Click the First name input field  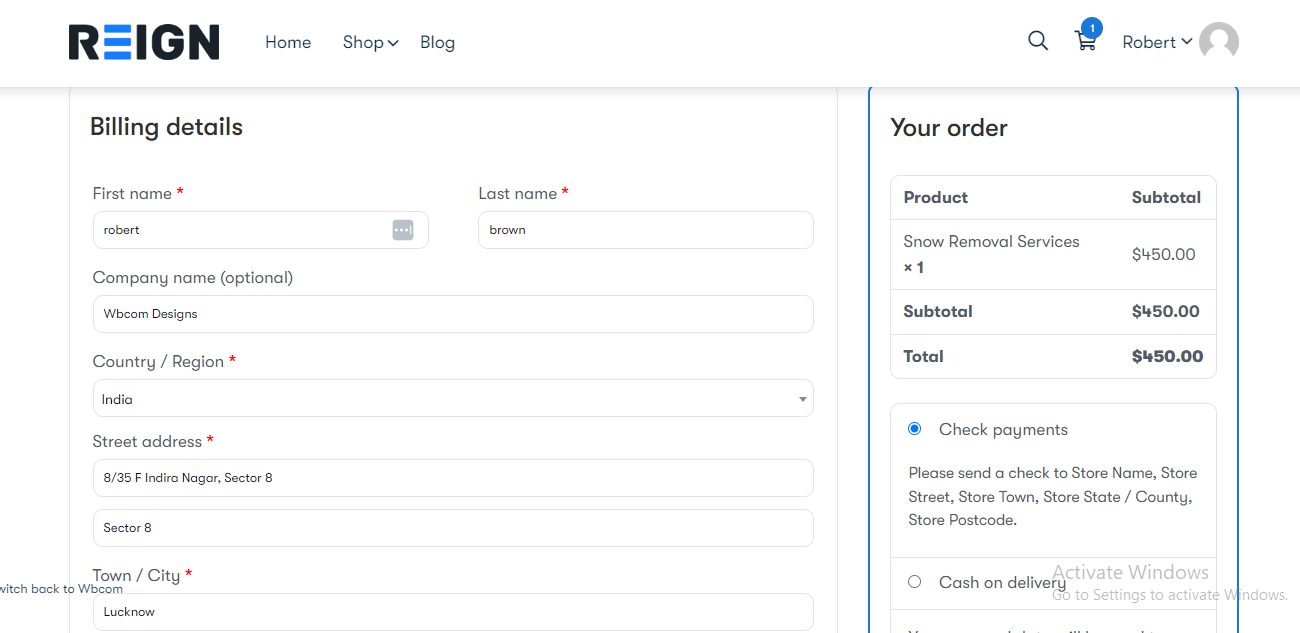[x=240, y=230]
